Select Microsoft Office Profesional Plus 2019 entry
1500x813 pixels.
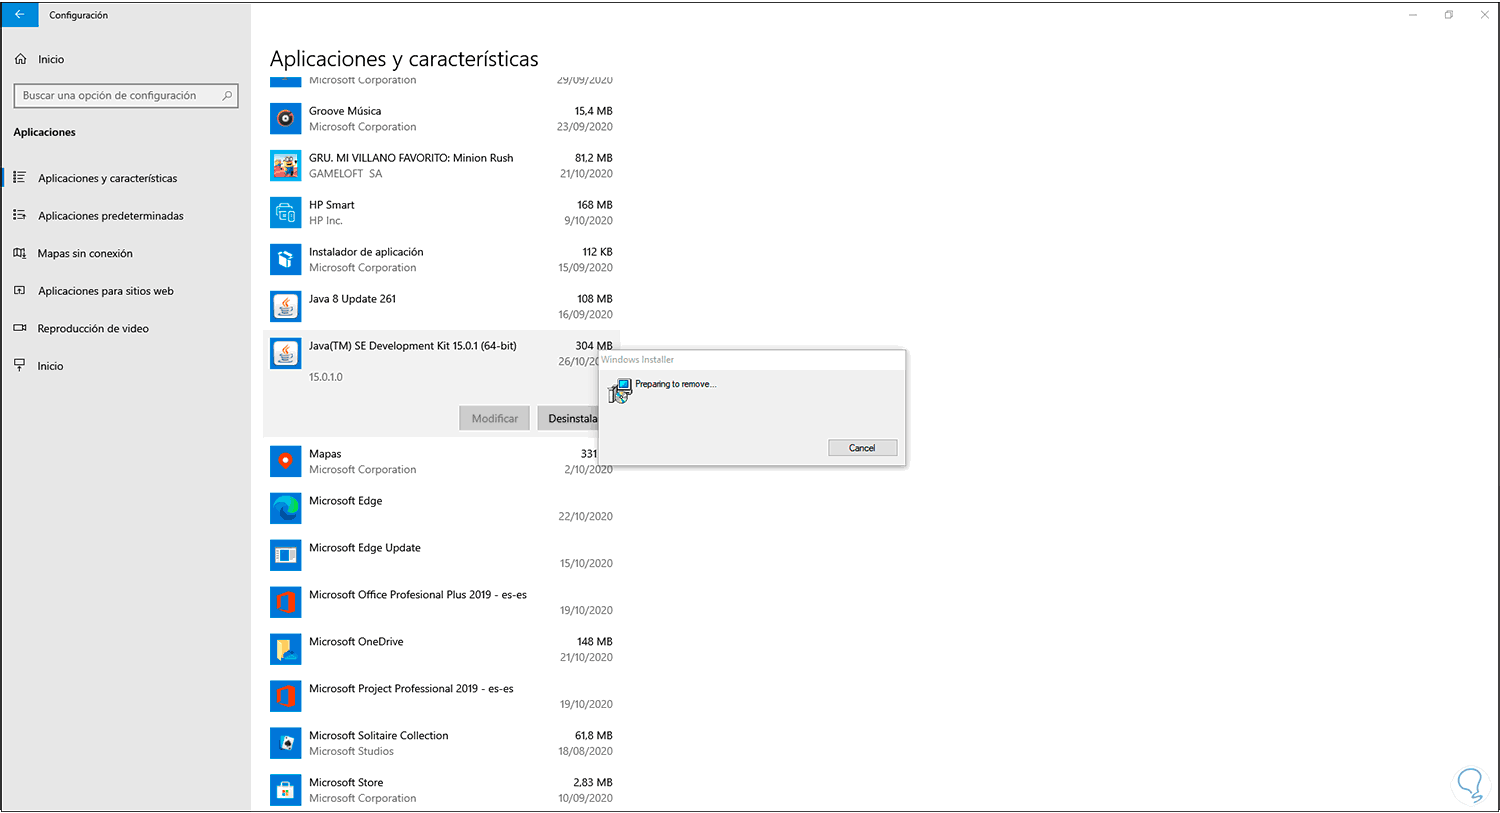(x=418, y=595)
